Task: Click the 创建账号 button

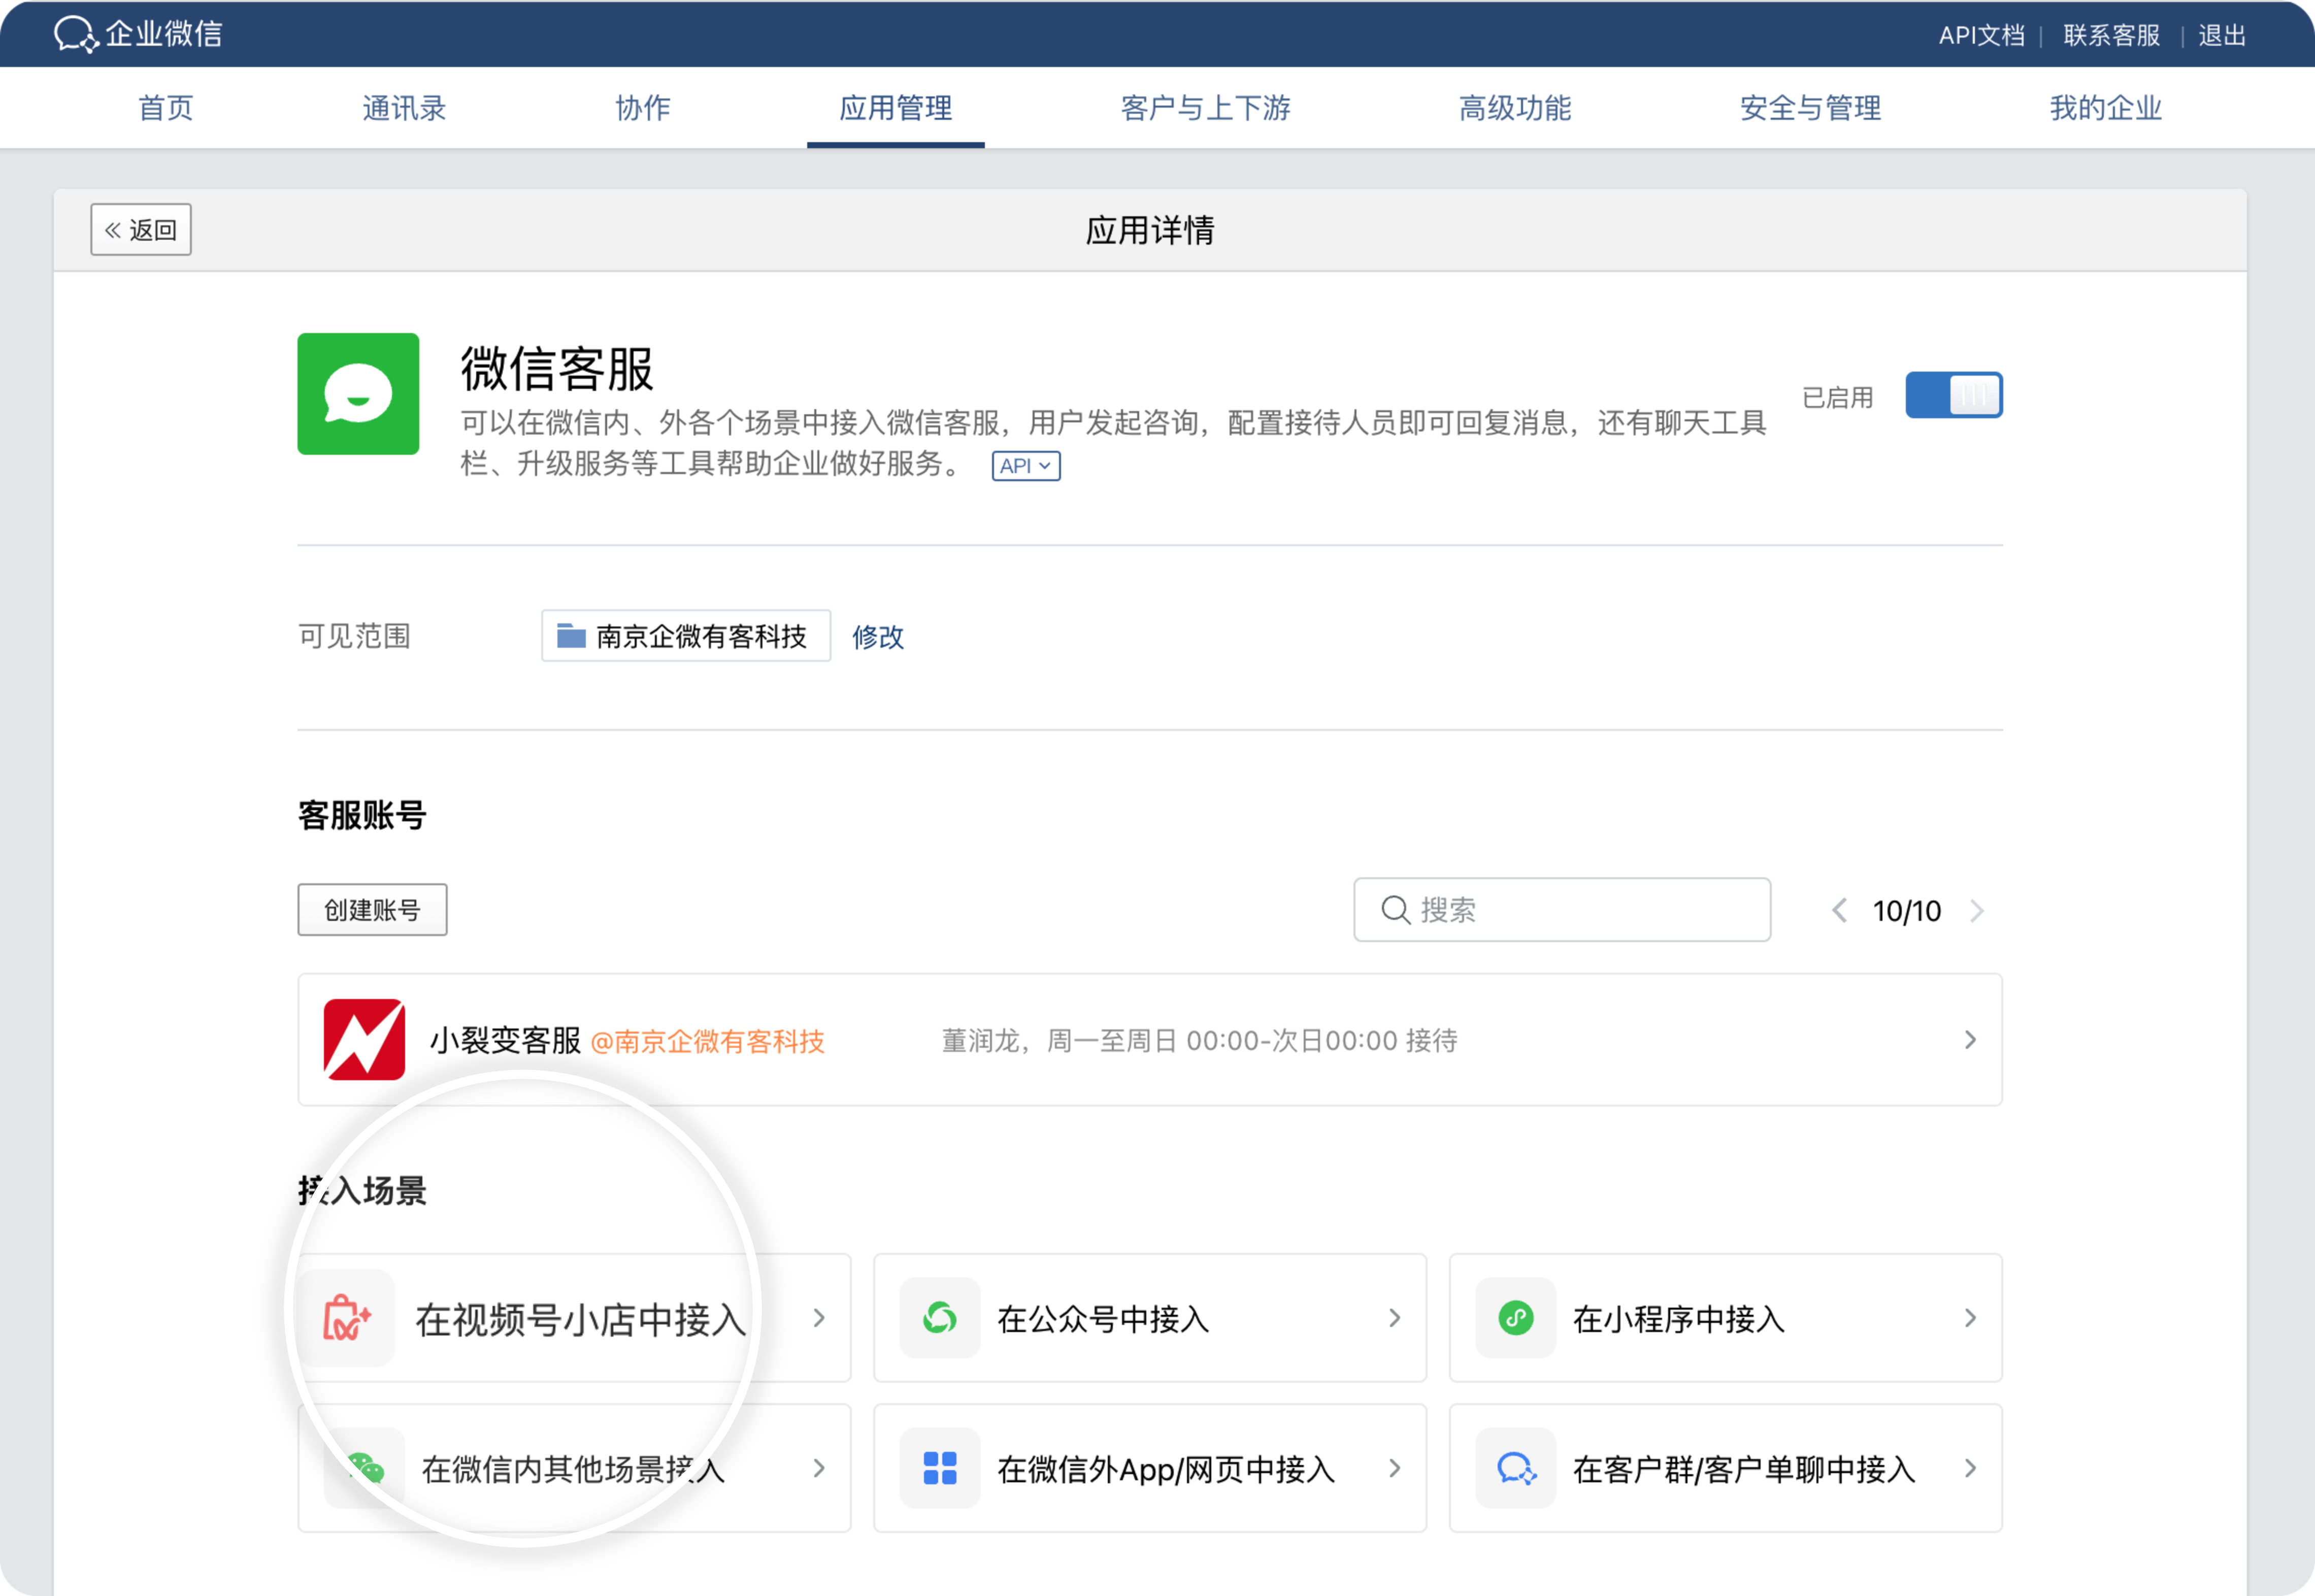Action: tap(372, 910)
